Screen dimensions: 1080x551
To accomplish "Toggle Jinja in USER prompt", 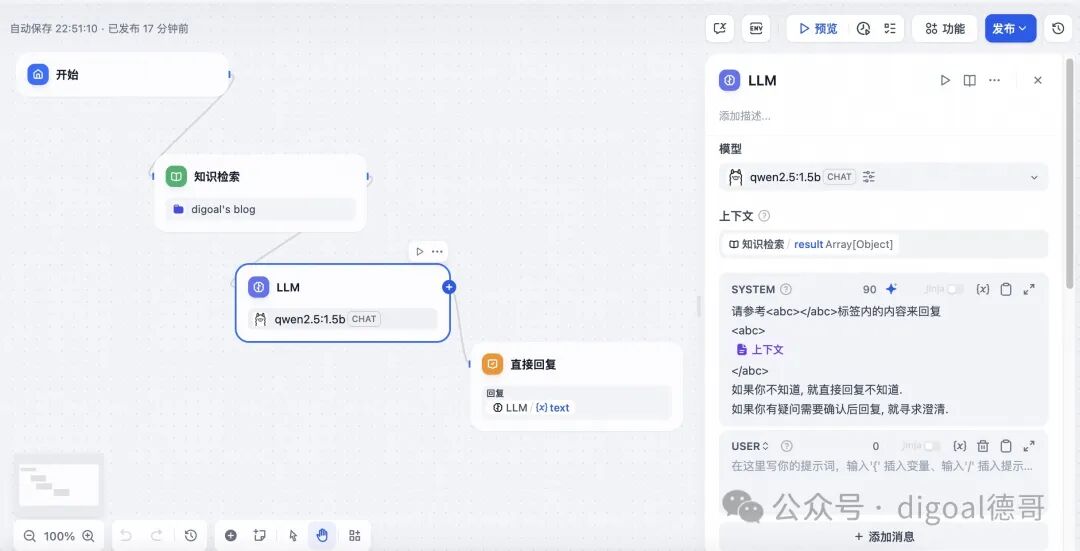I will tap(931, 446).
